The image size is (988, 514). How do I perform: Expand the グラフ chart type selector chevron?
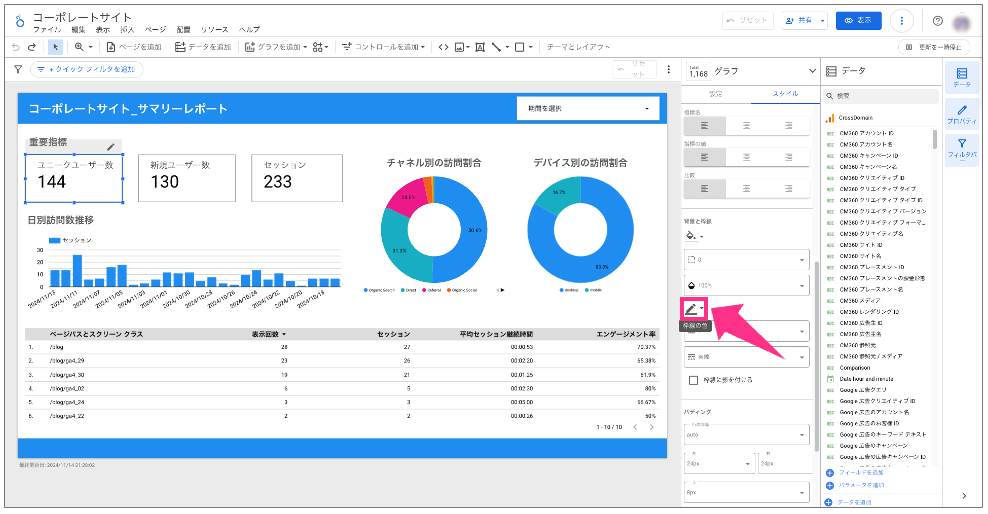click(x=812, y=71)
